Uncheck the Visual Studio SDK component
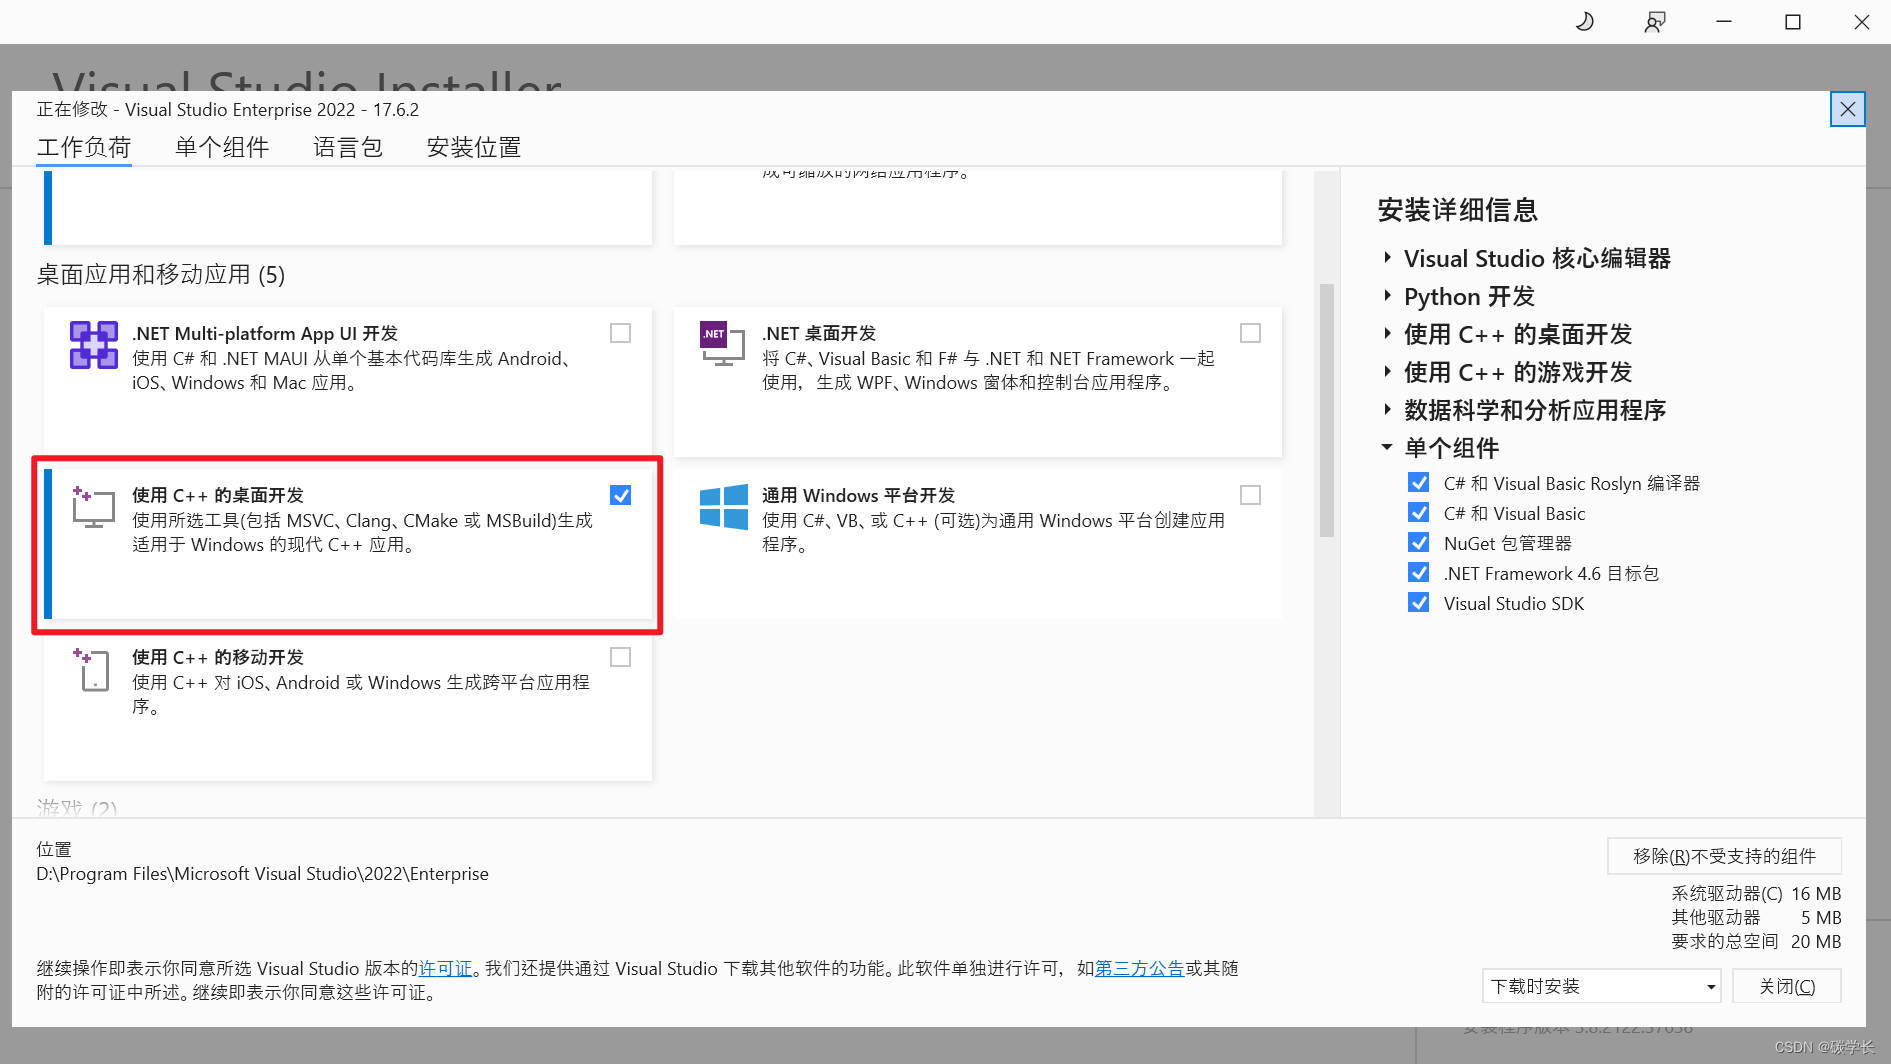 tap(1418, 603)
